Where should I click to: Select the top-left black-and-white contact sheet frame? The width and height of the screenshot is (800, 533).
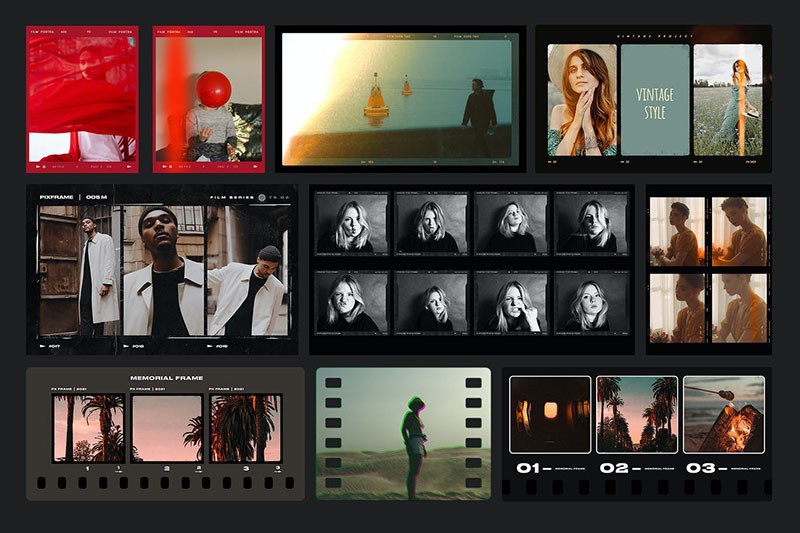[352, 223]
